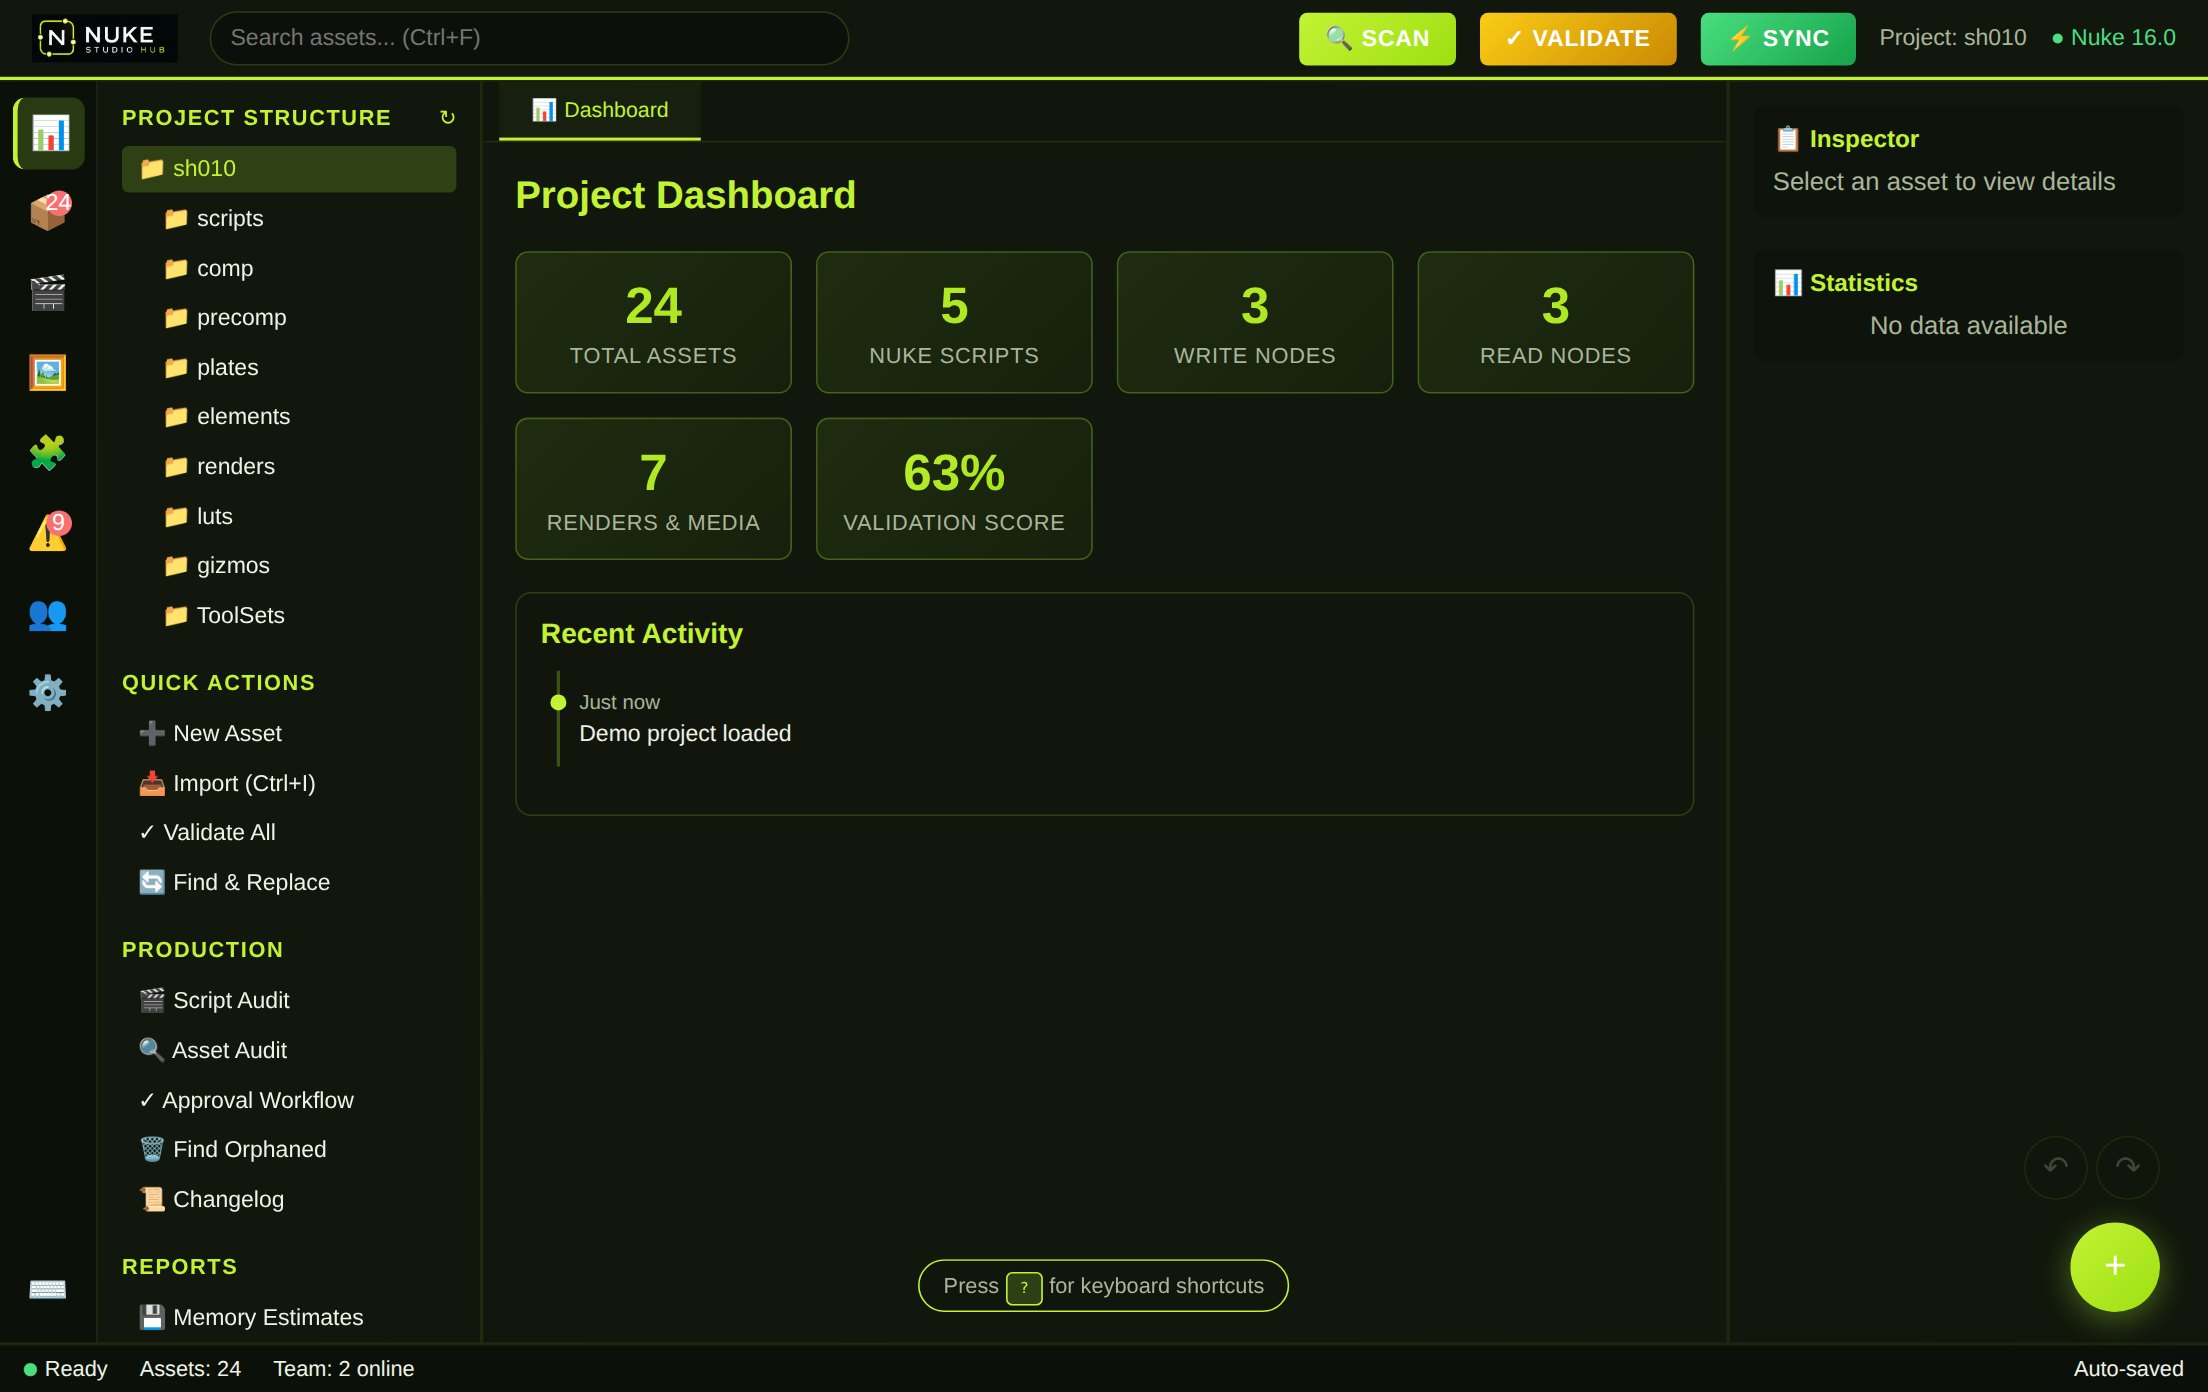Open the elements folder
Image resolution: width=2208 pixels, height=1392 pixels.
301,416
